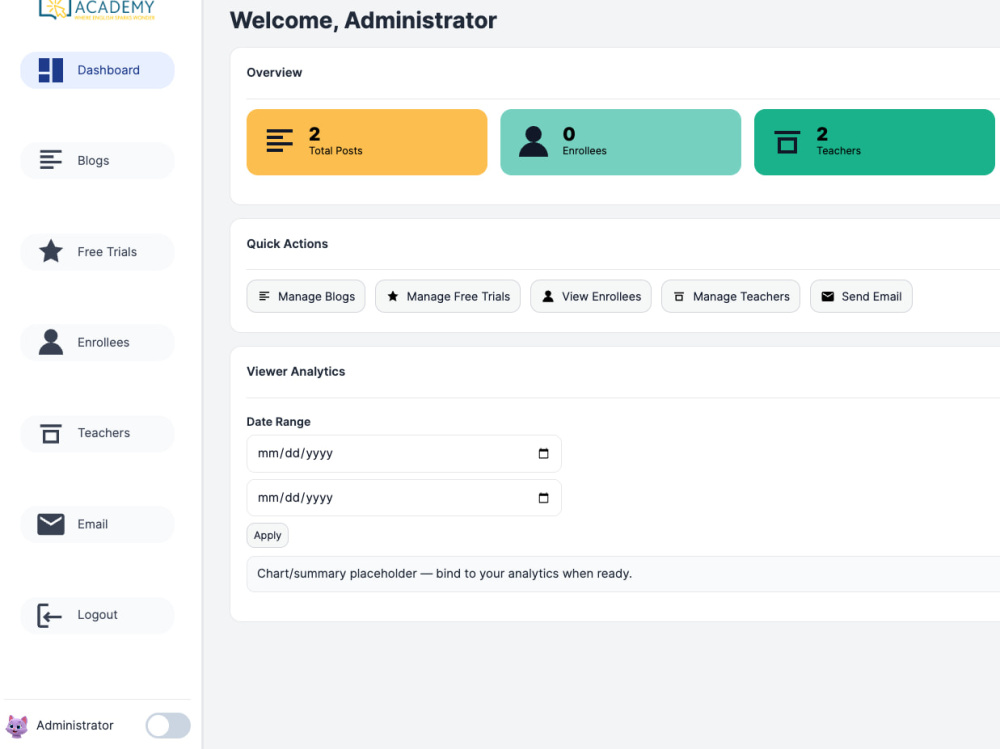Click the Administrator name in sidebar footer
Image resolution: width=1000 pixels, height=749 pixels.
75,725
